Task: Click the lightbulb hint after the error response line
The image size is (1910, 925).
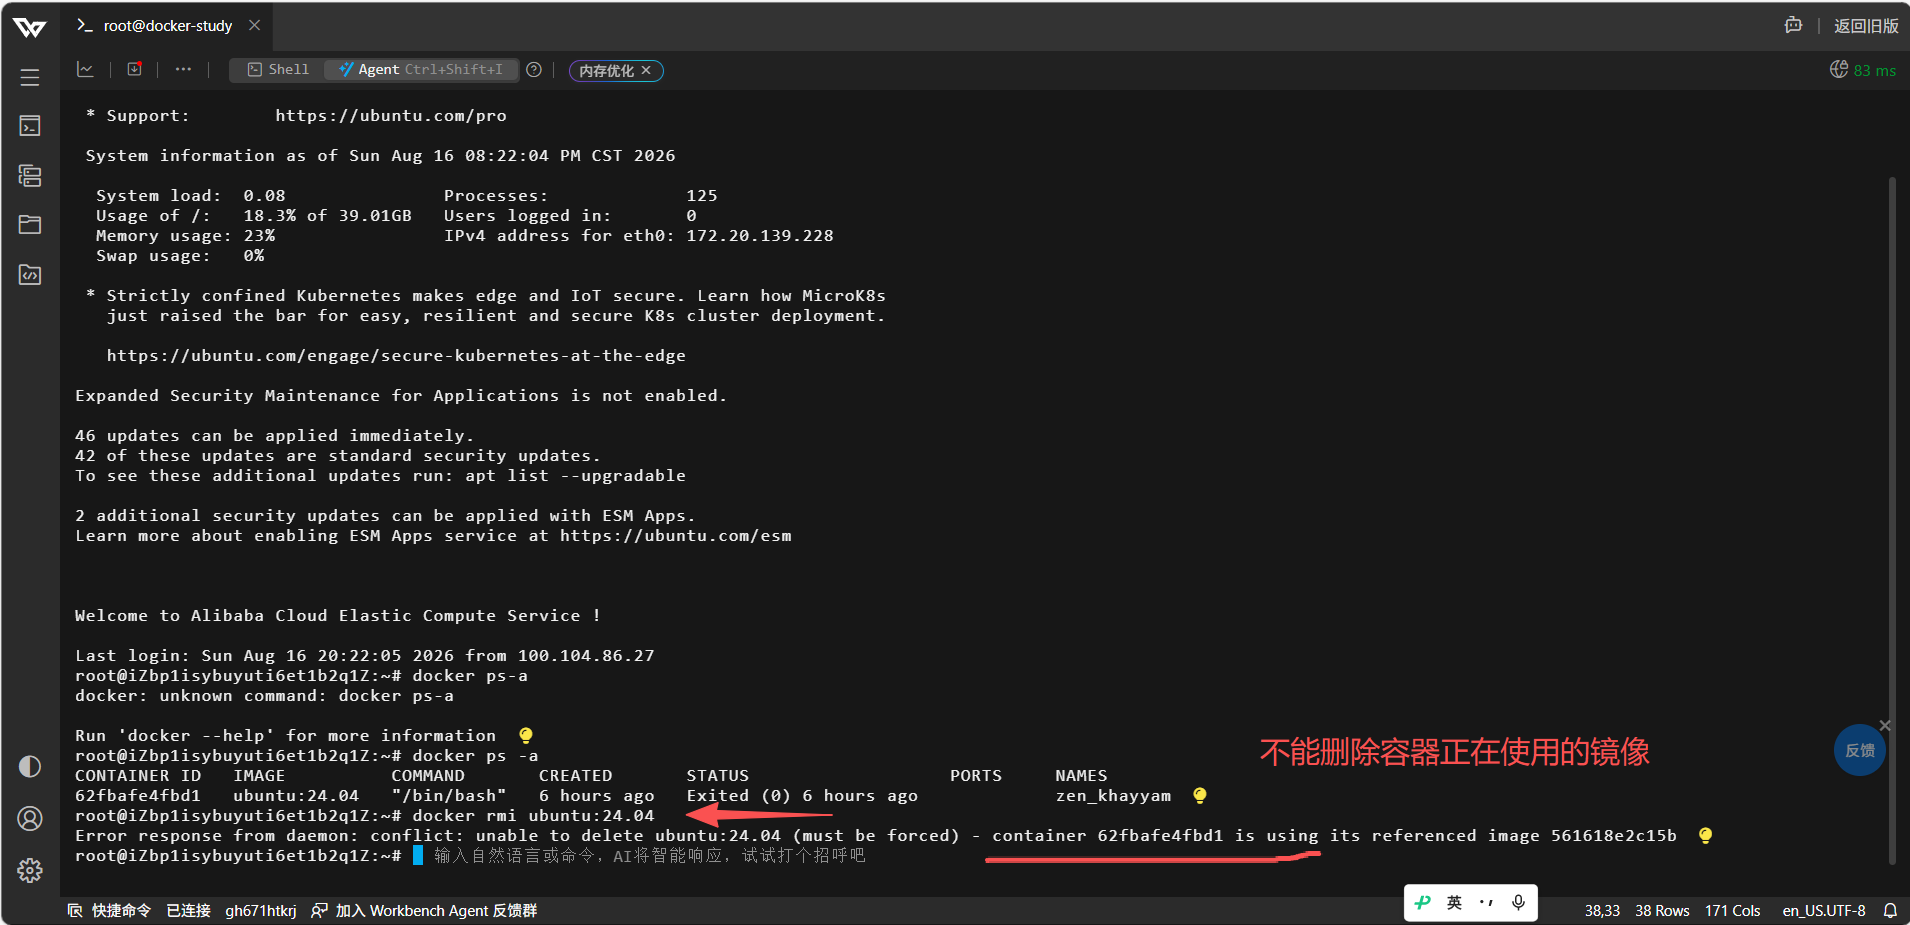Action: [x=1706, y=836]
